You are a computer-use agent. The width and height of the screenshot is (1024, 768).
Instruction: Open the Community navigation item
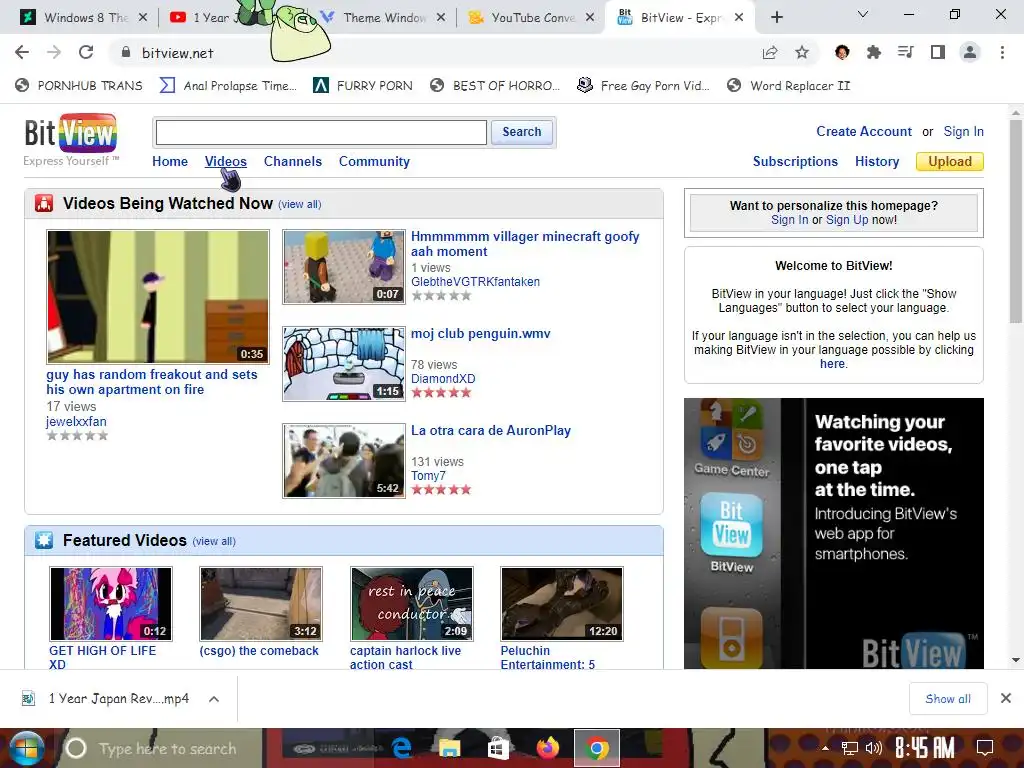(374, 161)
